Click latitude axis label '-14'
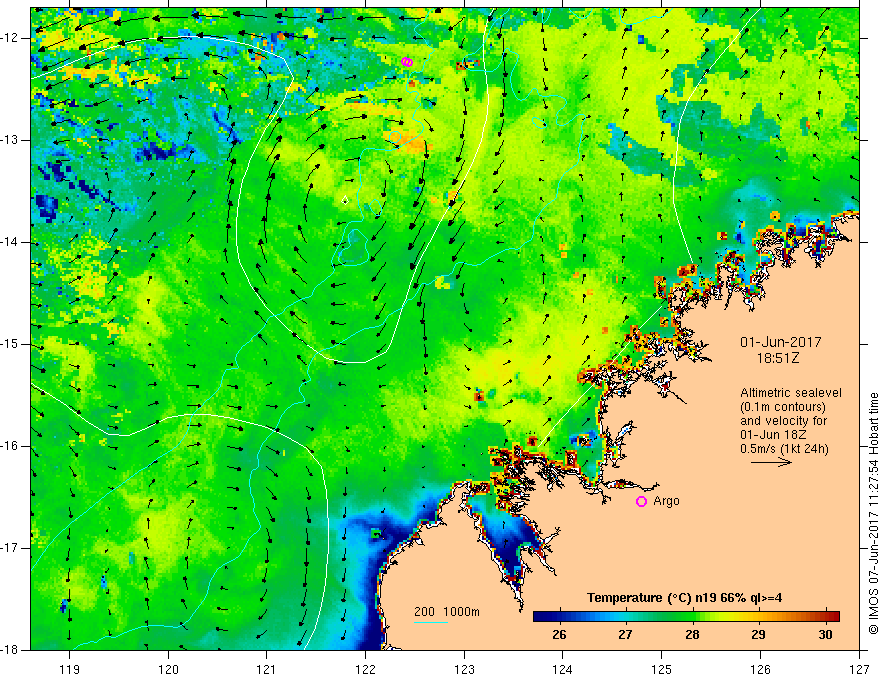The height and width of the screenshot is (680, 880). tap(10, 242)
